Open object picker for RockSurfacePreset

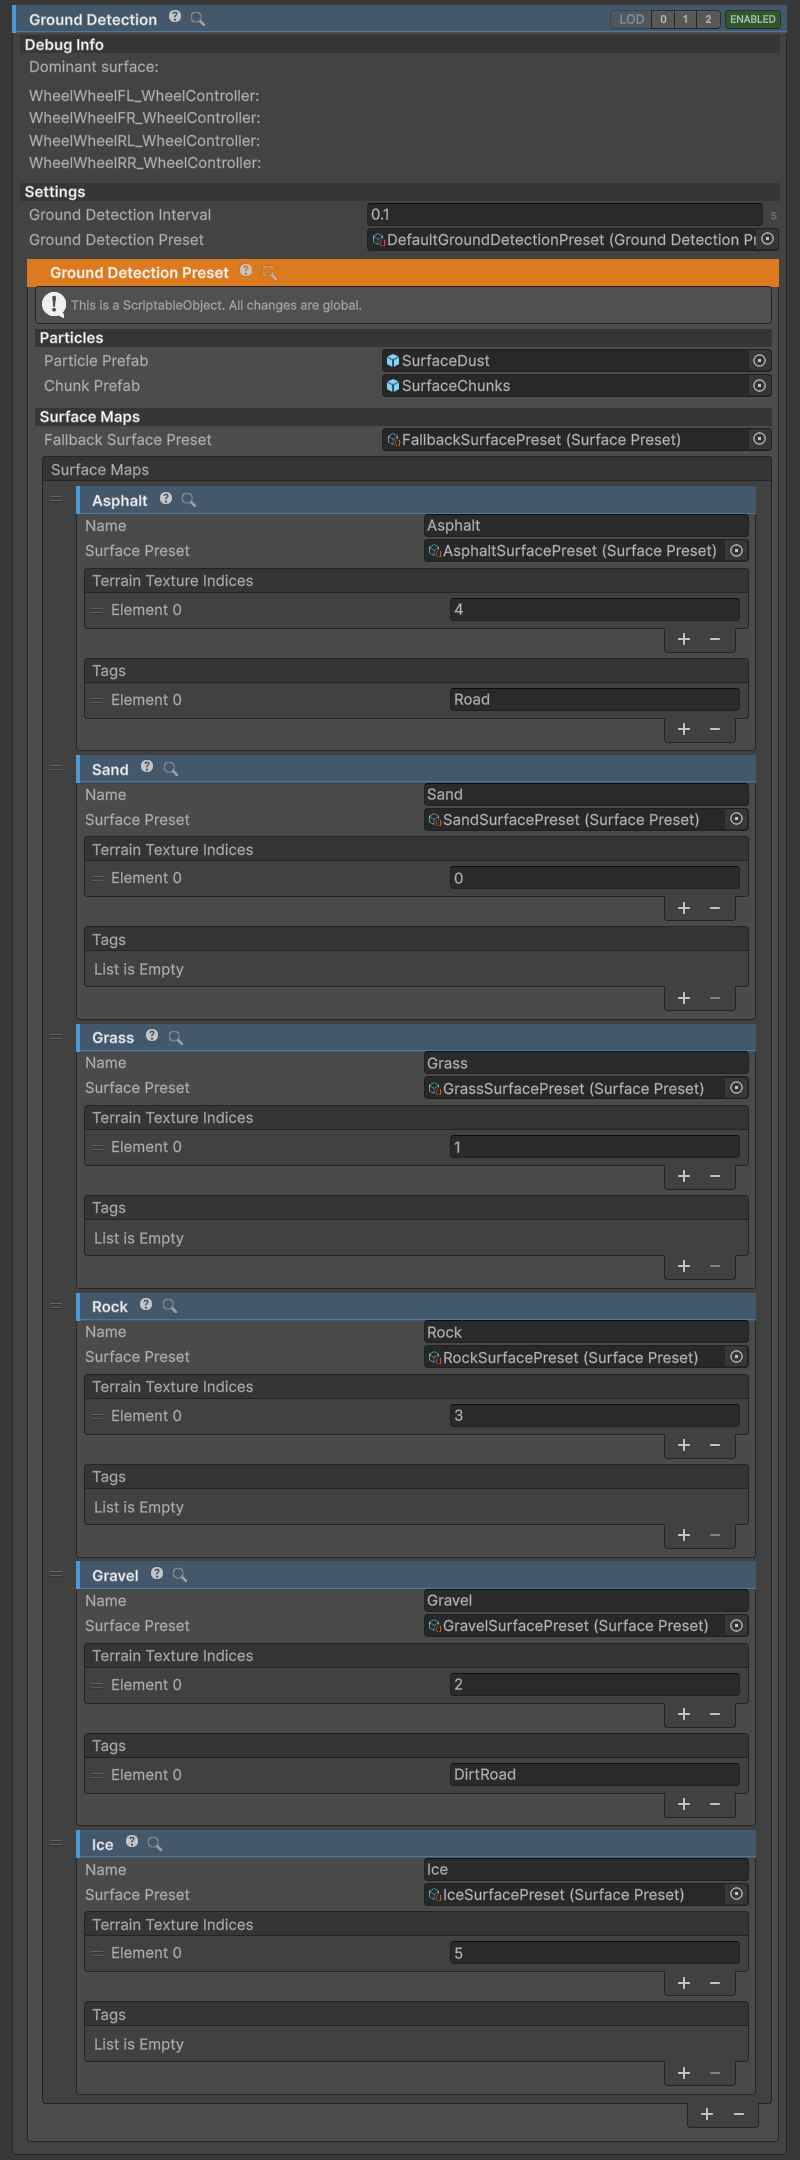click(737, 1357)
